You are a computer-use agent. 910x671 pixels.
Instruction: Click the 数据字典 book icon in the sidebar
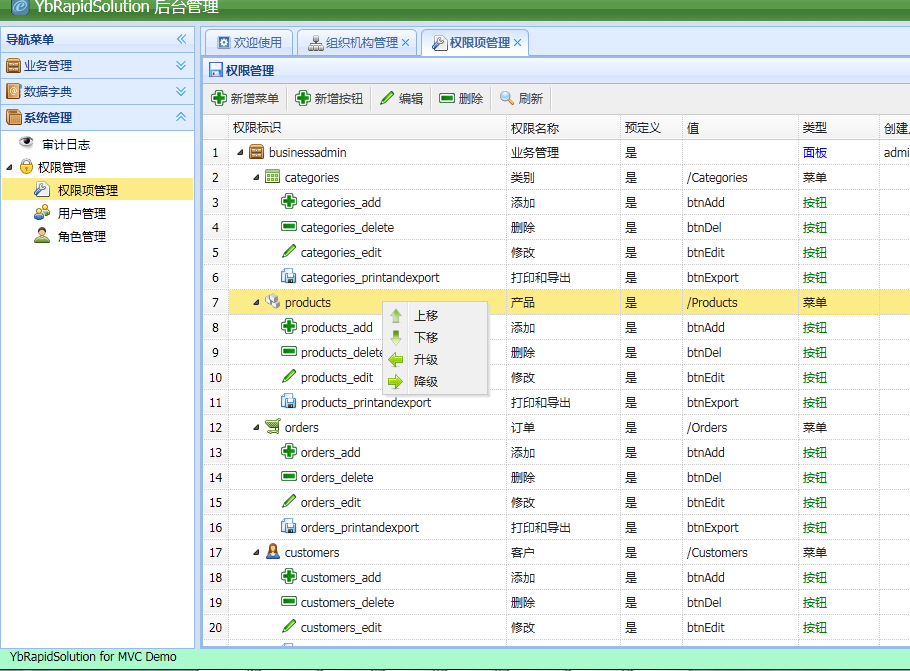coord(13,91)
